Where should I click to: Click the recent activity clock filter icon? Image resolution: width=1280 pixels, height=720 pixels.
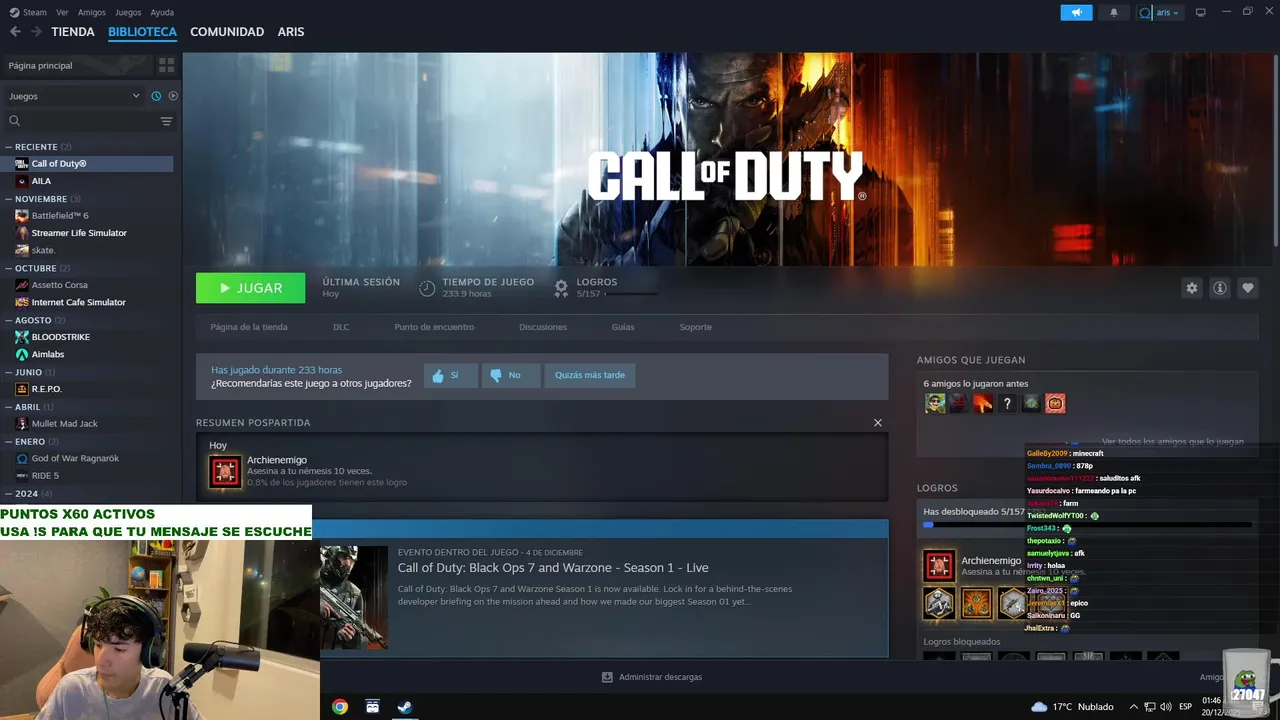[x=156, y=96]
